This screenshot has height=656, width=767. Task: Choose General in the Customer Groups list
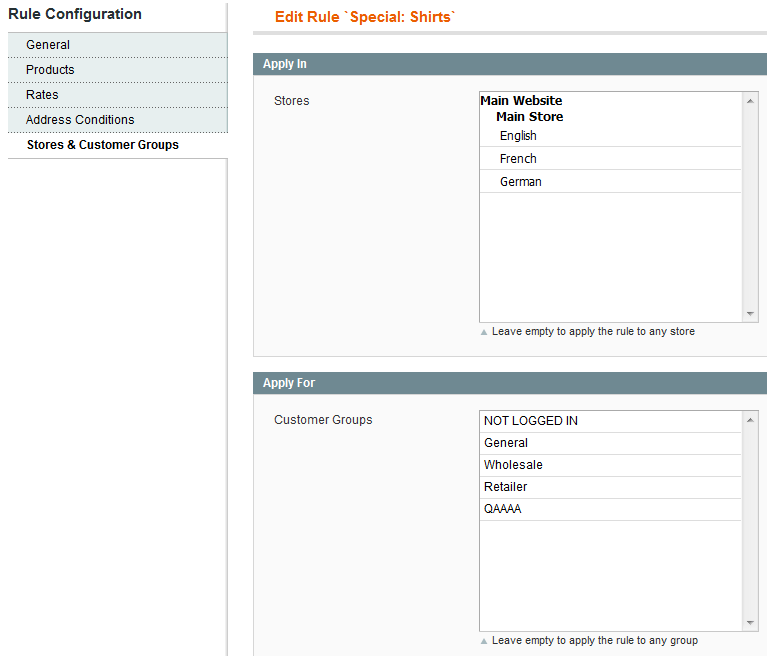[506, 443]
